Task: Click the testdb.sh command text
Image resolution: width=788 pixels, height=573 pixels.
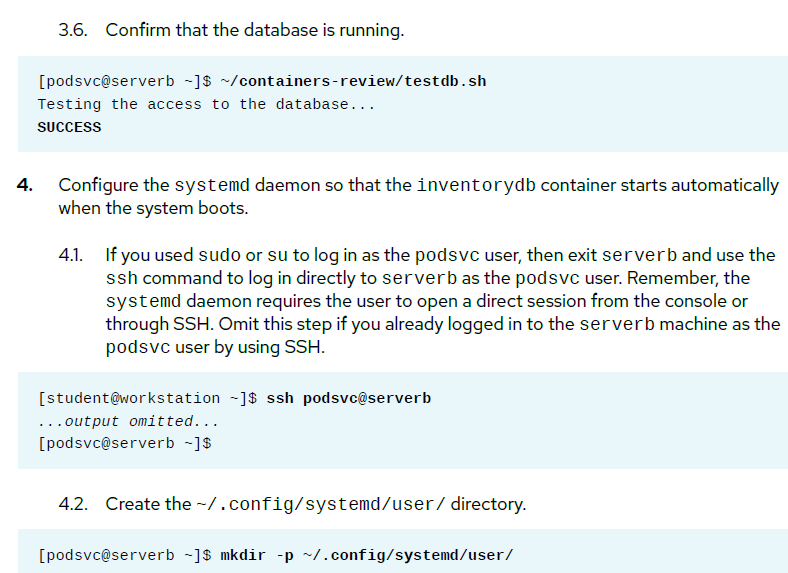Action: (353, 81)
